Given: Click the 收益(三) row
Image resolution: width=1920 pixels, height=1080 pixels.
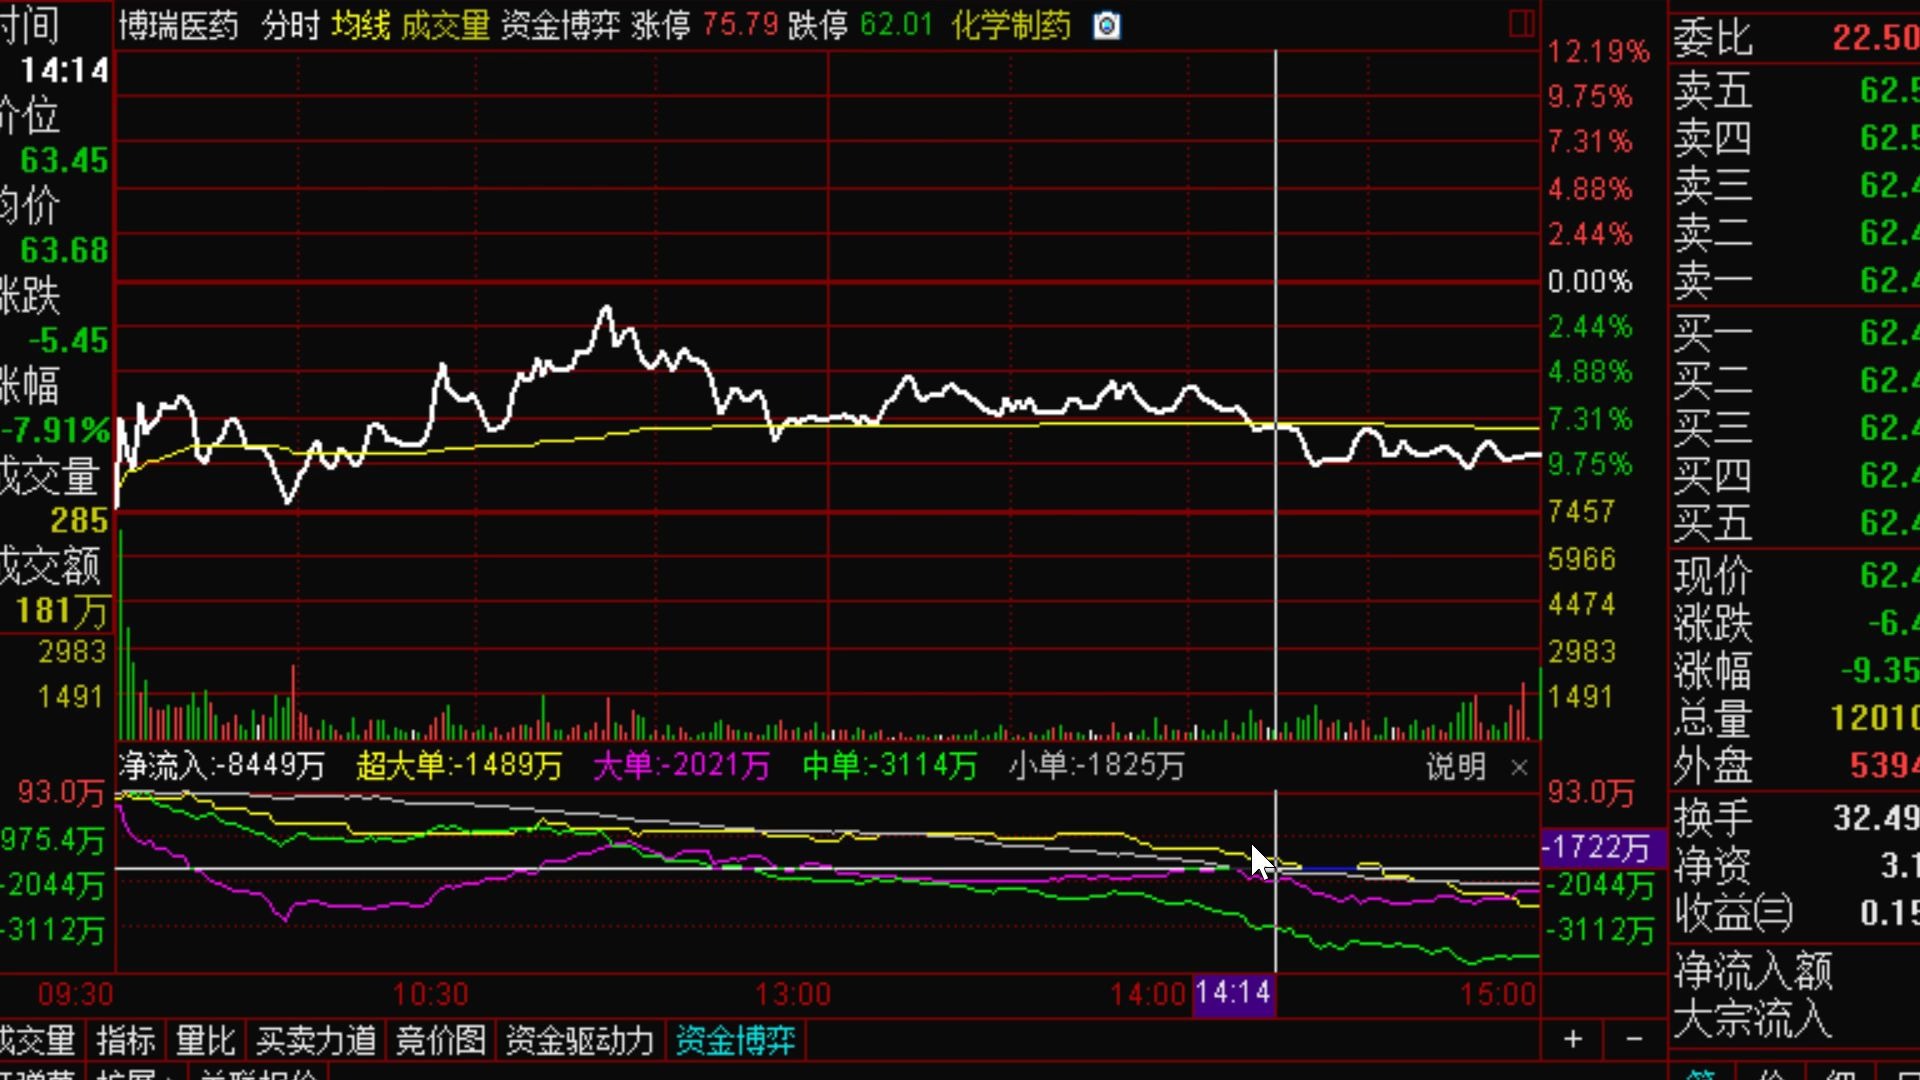Looking at the screenshot, I should tap(1795, 914).
